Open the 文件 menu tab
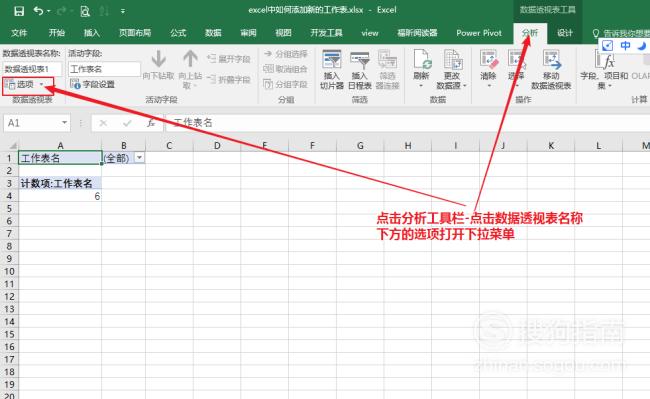Image resolution: width=650 pixels, height=399 pixels. [19, 33]
